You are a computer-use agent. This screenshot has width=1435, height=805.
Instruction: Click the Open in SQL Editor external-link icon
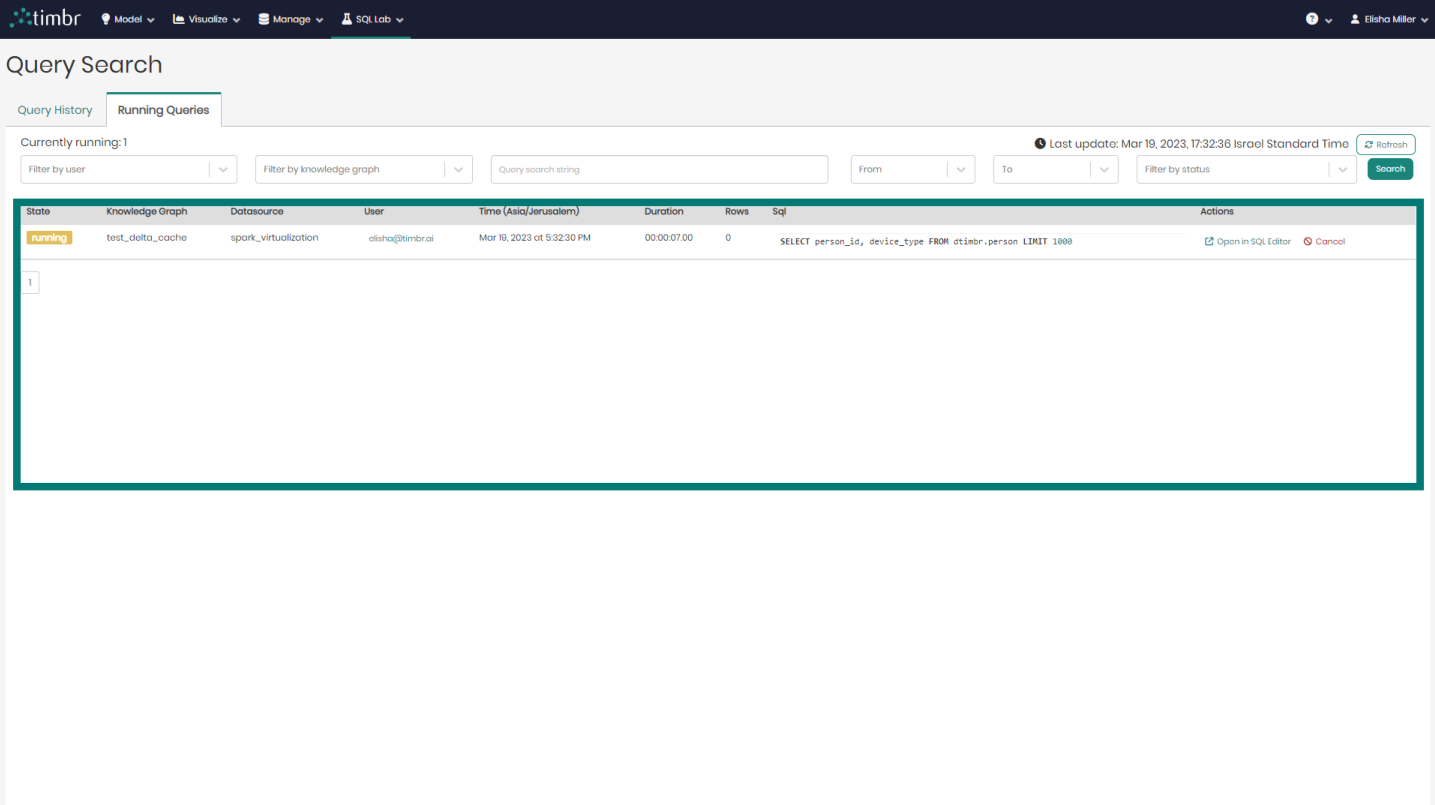1209,241
